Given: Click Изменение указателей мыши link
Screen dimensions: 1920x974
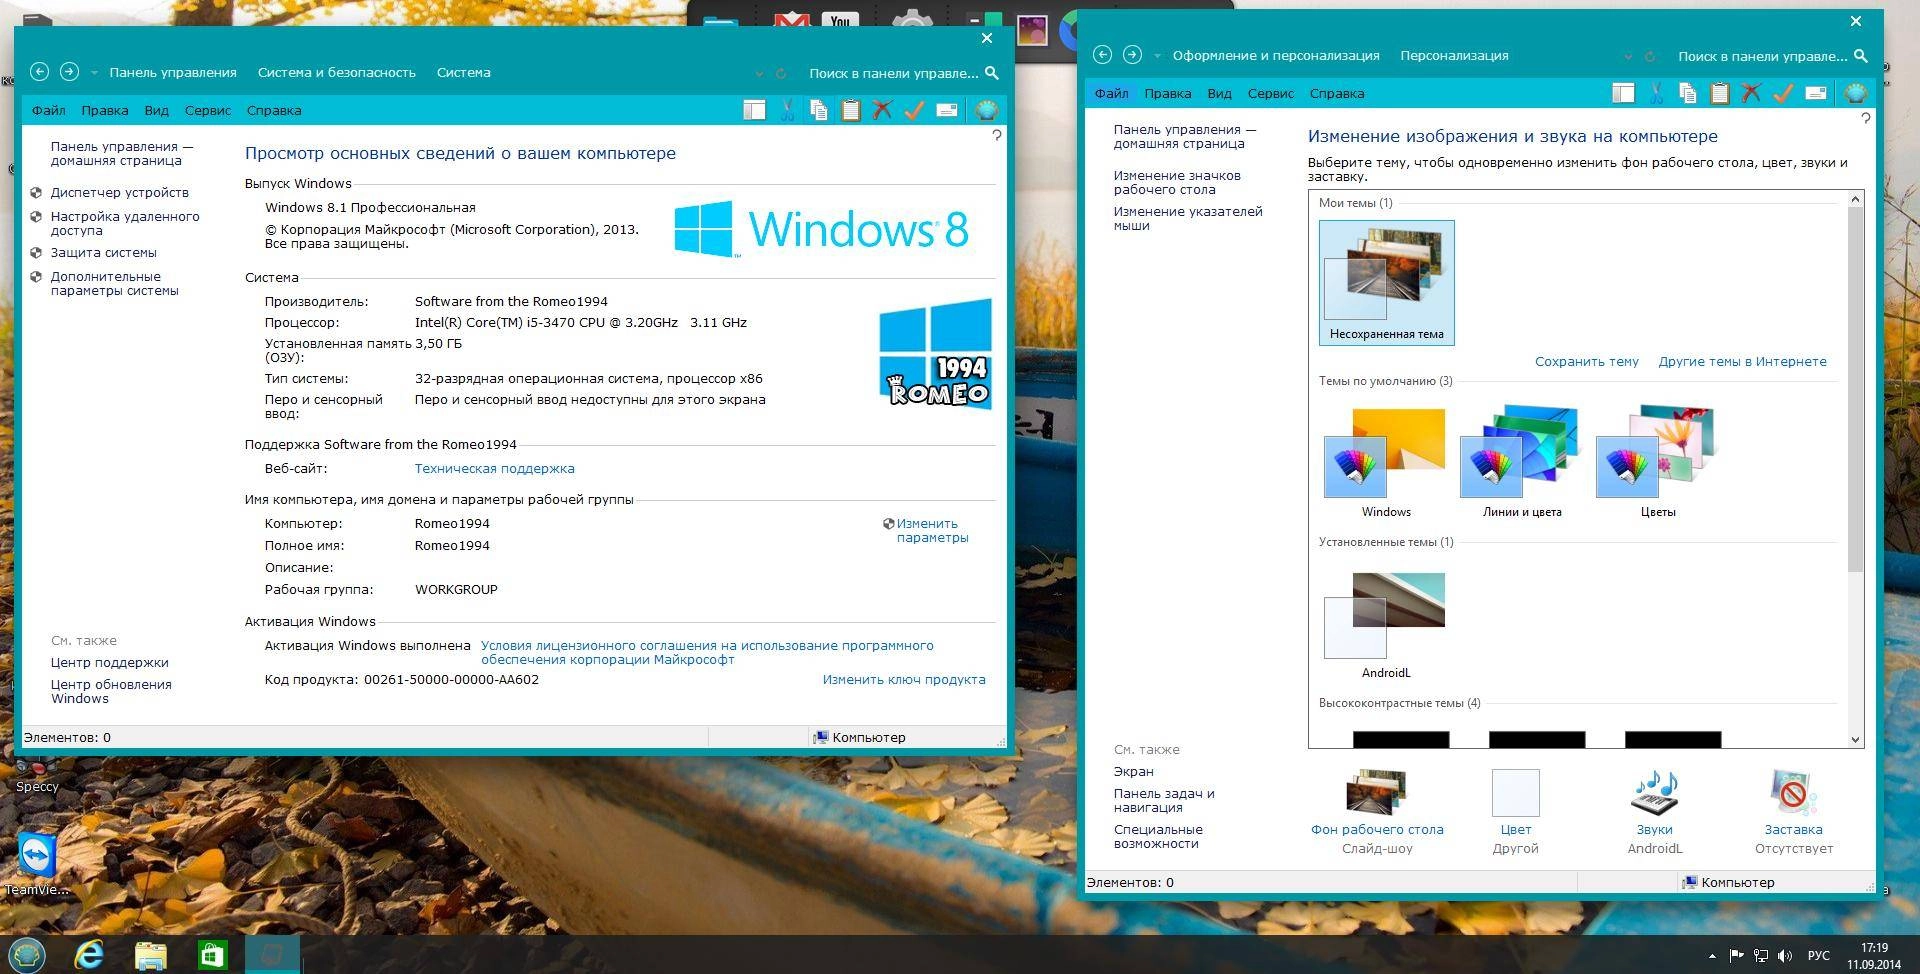Looking at the screenshot, I should click(1187, 218).
